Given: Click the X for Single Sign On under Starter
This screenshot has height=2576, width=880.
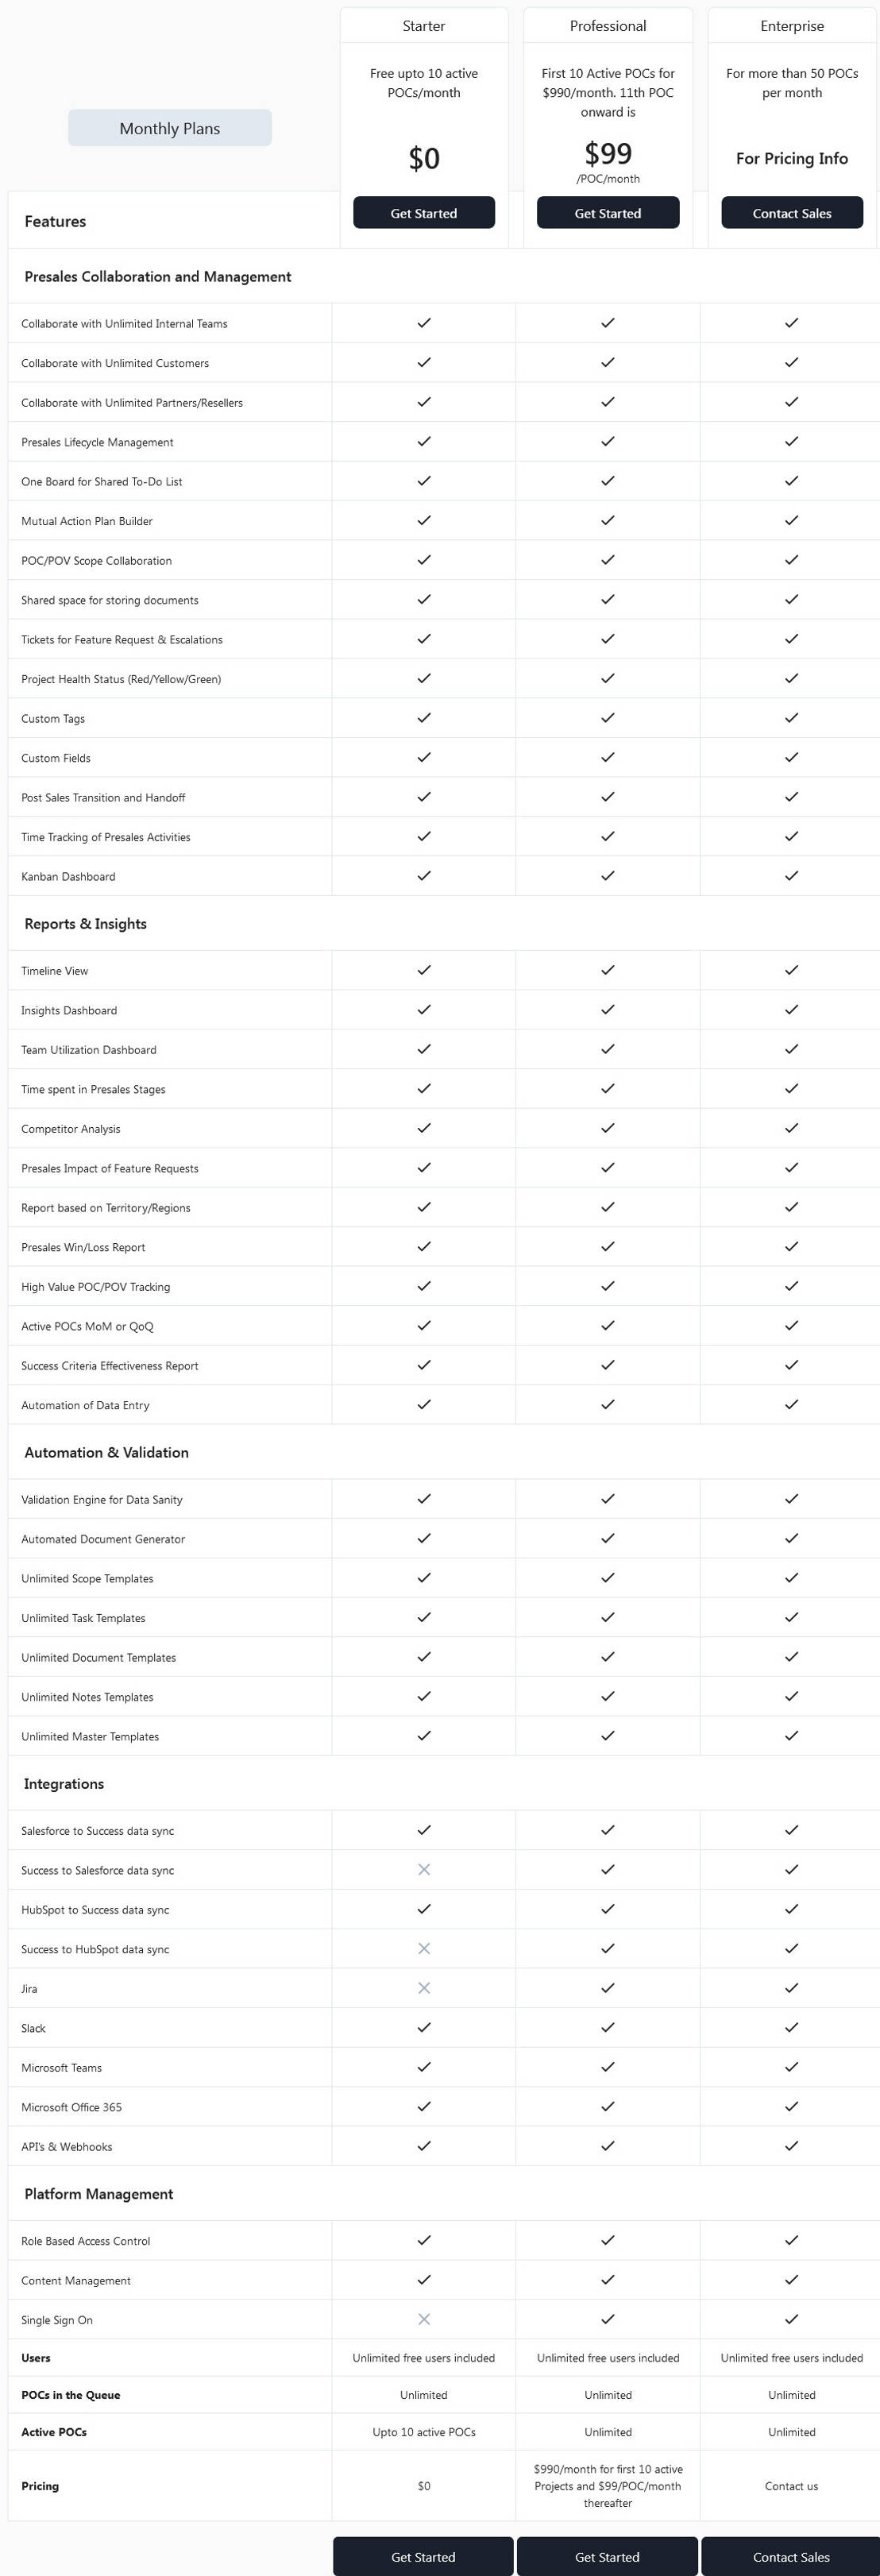Looking at the screenshot, I should (423, 2319).
